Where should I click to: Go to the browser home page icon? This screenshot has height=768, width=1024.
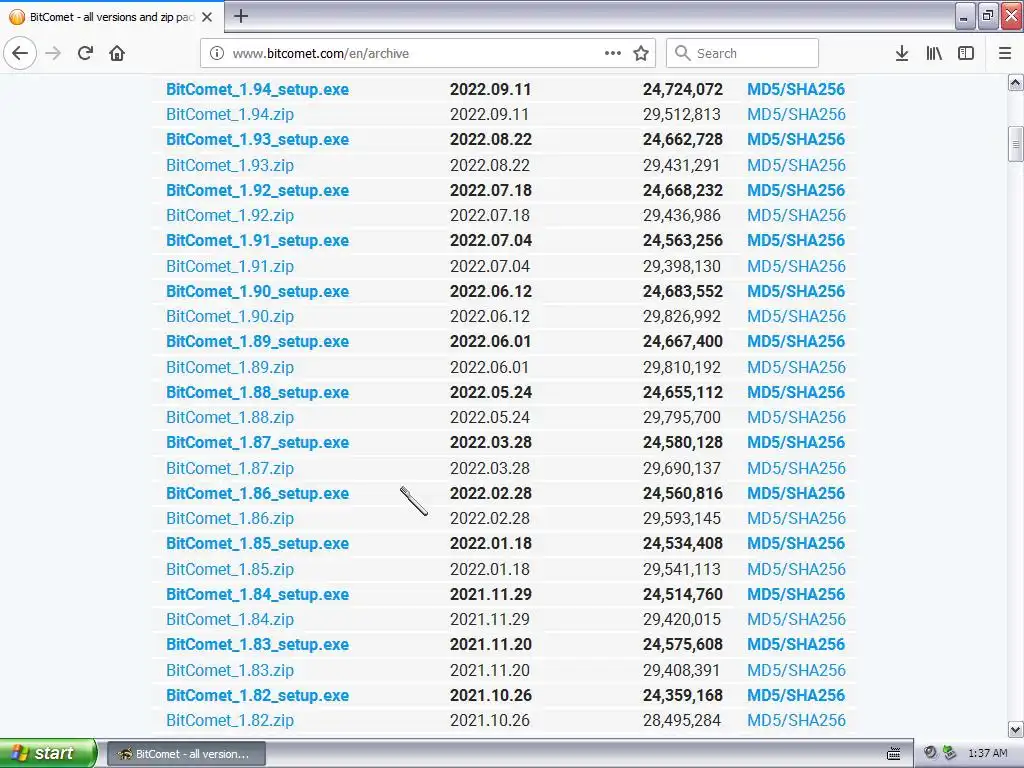117,53
